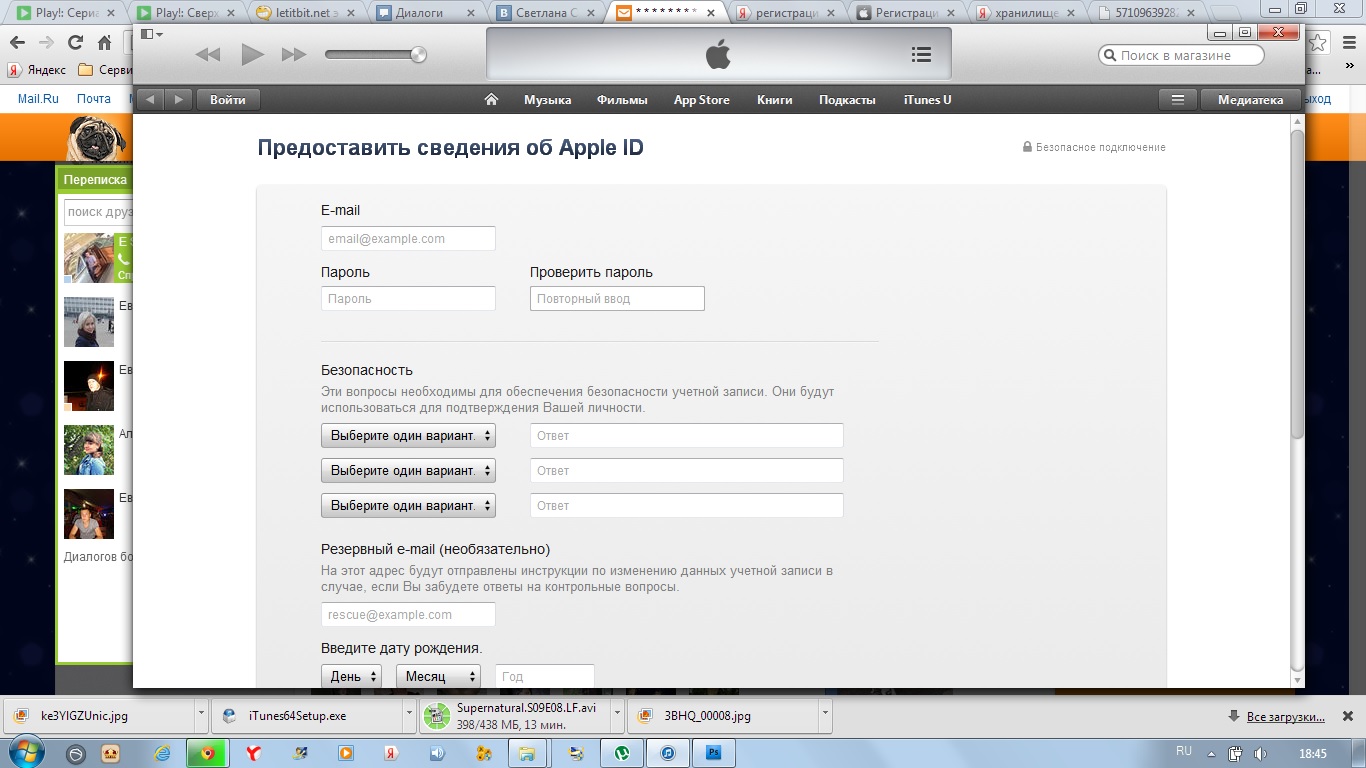Open the Месяц birthday dropdown

[x=438, y=676]
